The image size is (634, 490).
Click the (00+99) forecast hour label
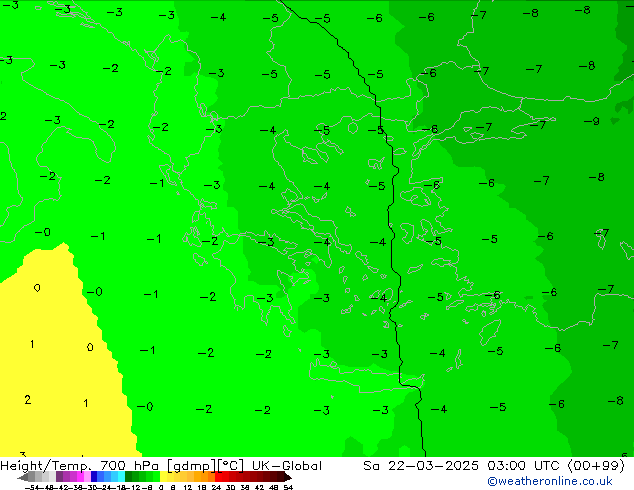(x=596, y=466)
